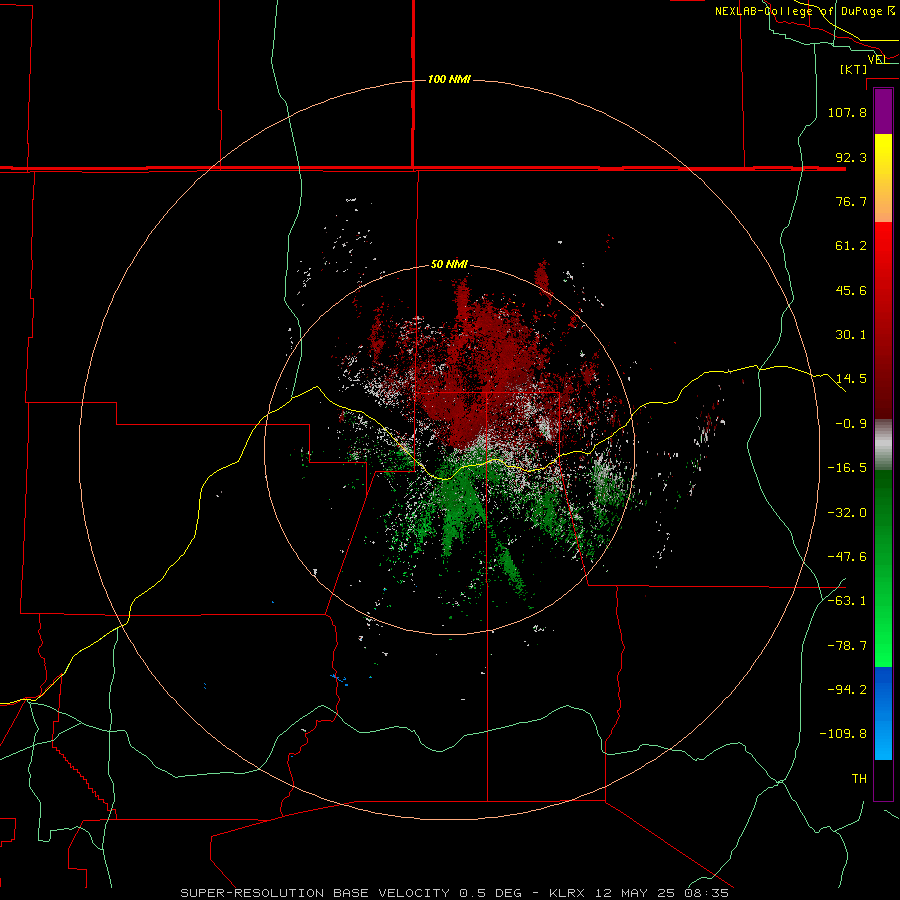
Task: Click SUPER-RESOLUTION BASE VELOCITY product title
Action: pyautogui.click(x=315, y=893)
